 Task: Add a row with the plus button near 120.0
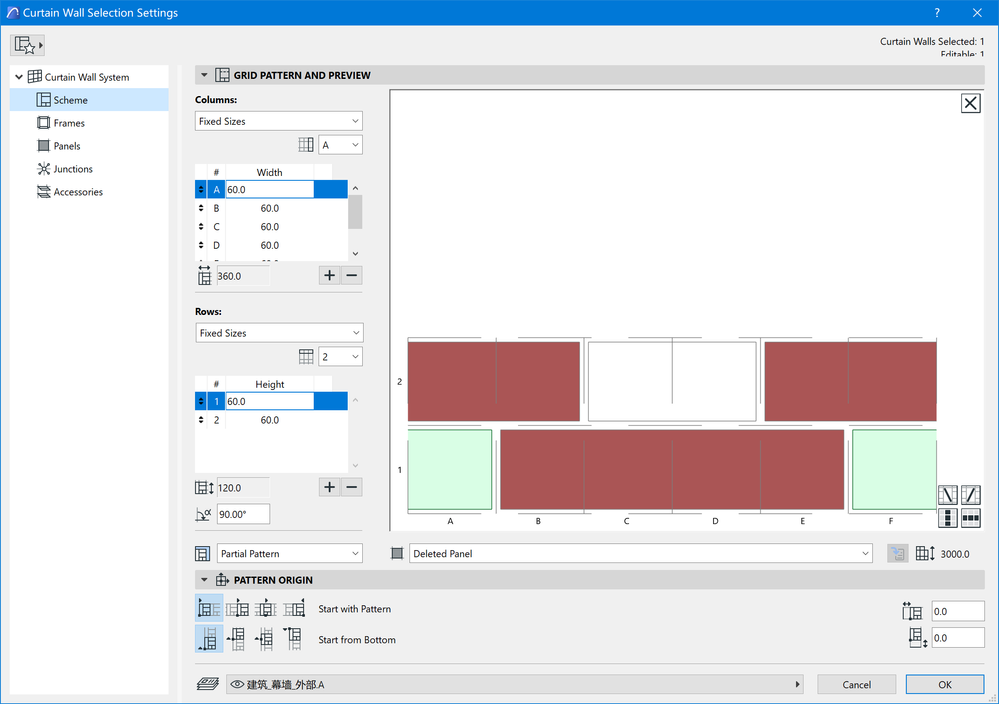pos(329,487)
